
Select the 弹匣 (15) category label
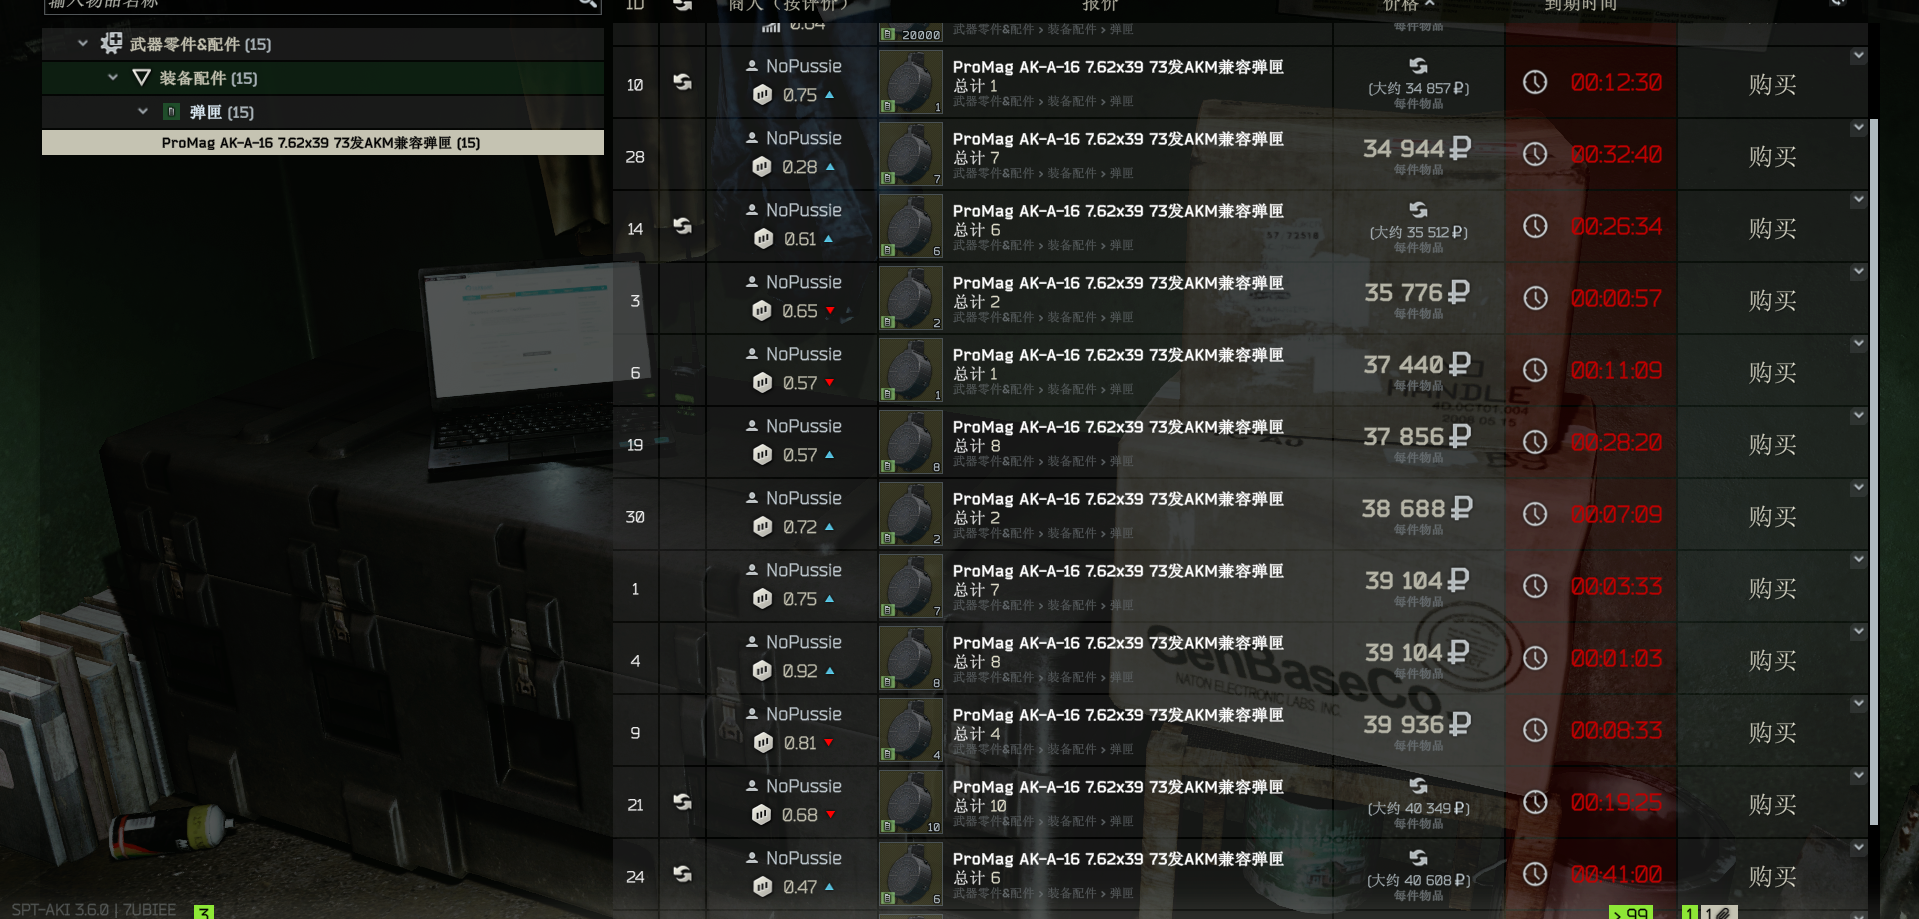coord(222,112)
